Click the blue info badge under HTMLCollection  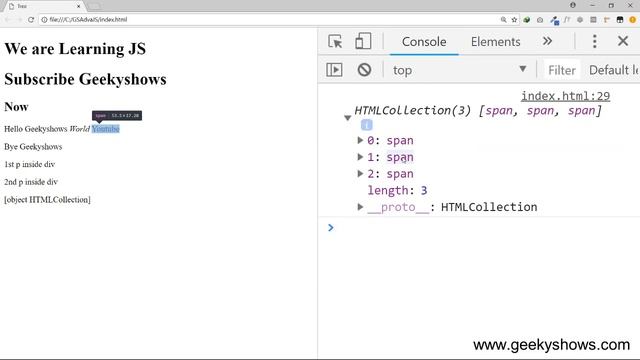coord(366,125)
